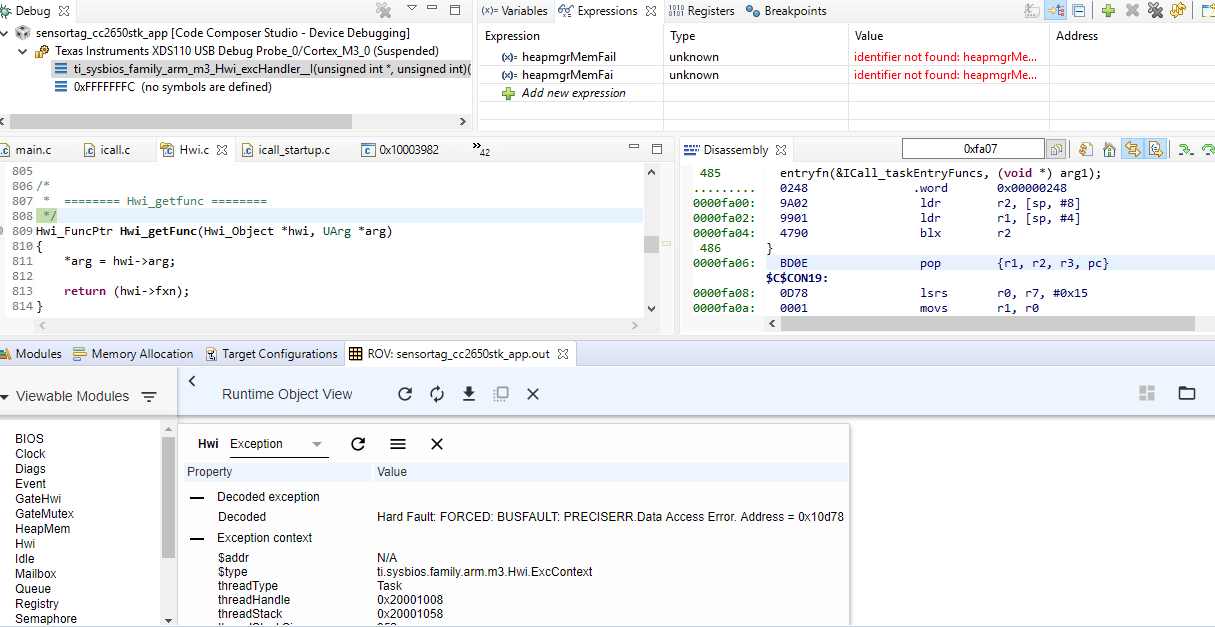1215x627 pixels.
Task: Click the green assembly step into icon
Action: click(x=1185, y=149)
